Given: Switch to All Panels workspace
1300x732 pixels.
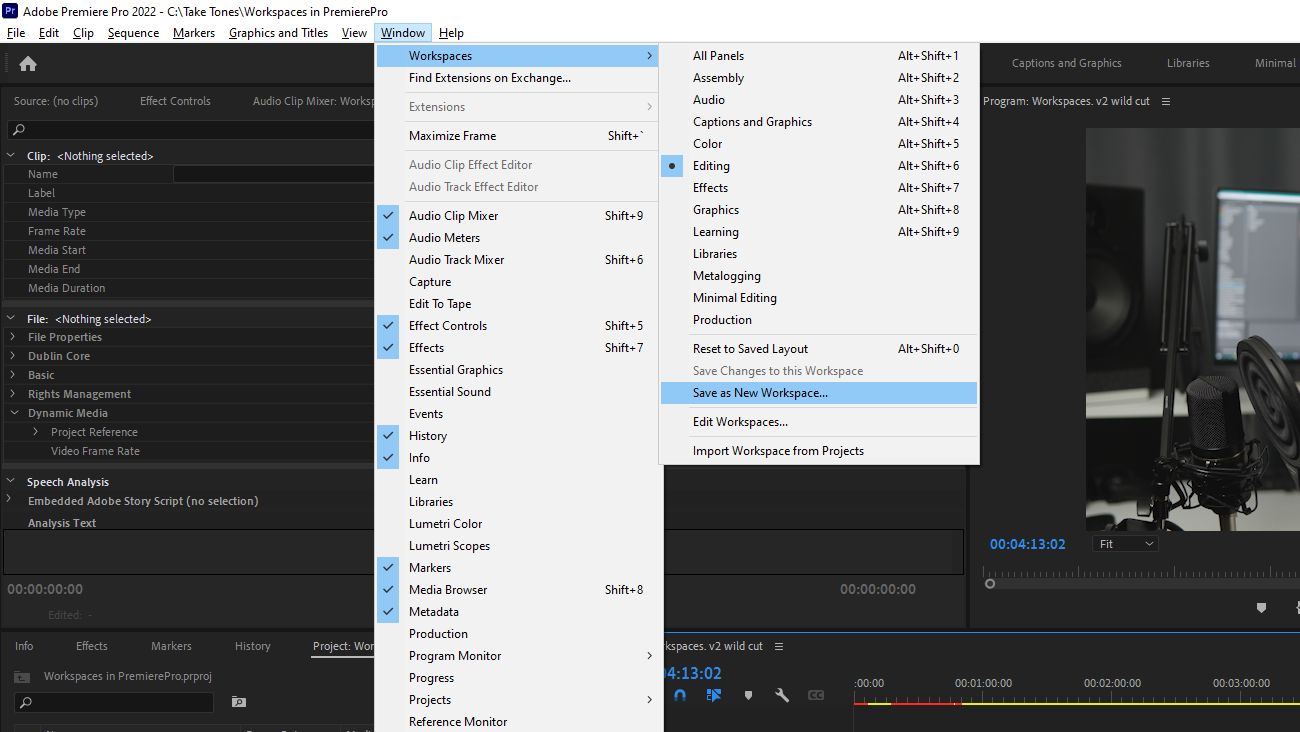Looking at the screenshot, I should pyautogui.click(x=819, y=56).
